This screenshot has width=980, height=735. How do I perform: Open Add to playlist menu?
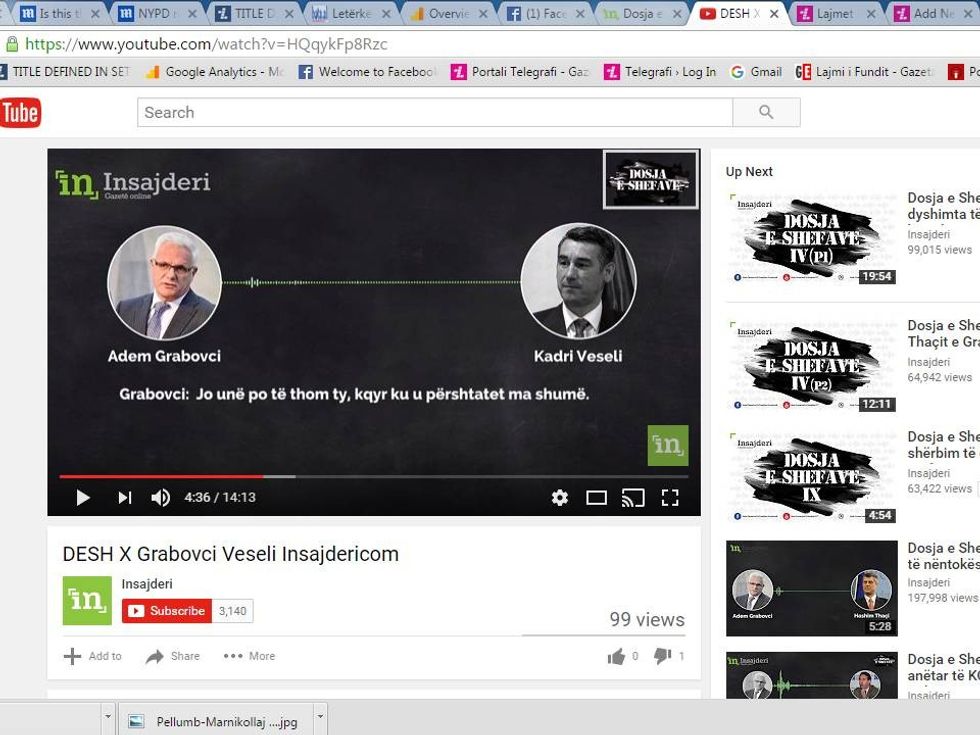coord(93,656)
